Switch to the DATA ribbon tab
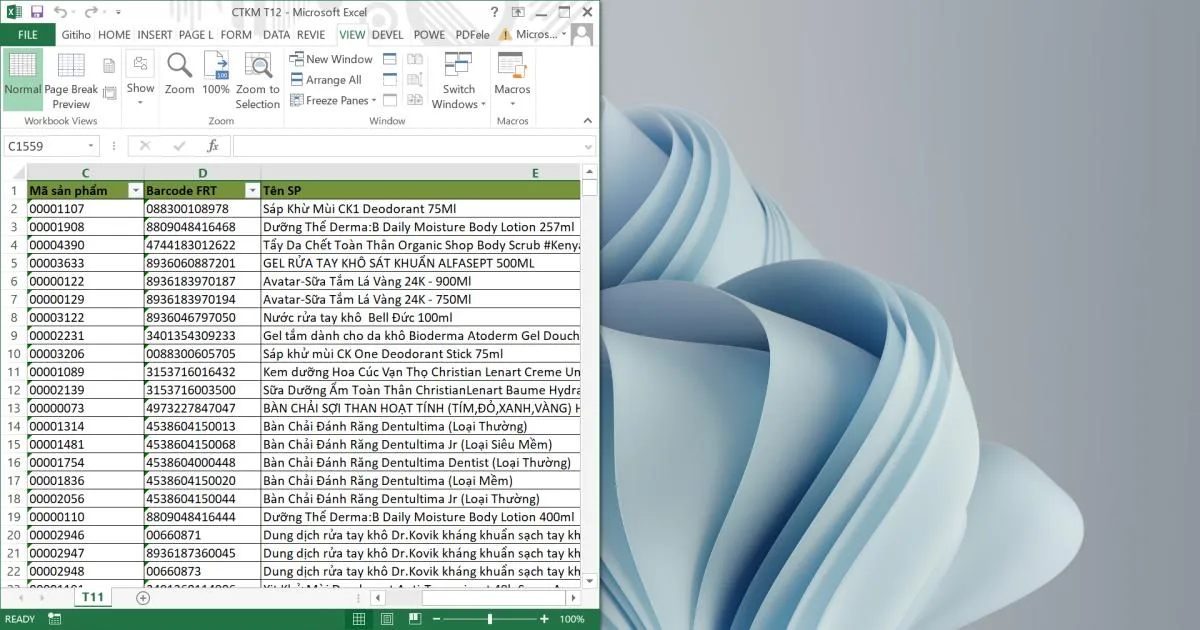Screen dimensions: 1200x630 (x=276, y=34)
